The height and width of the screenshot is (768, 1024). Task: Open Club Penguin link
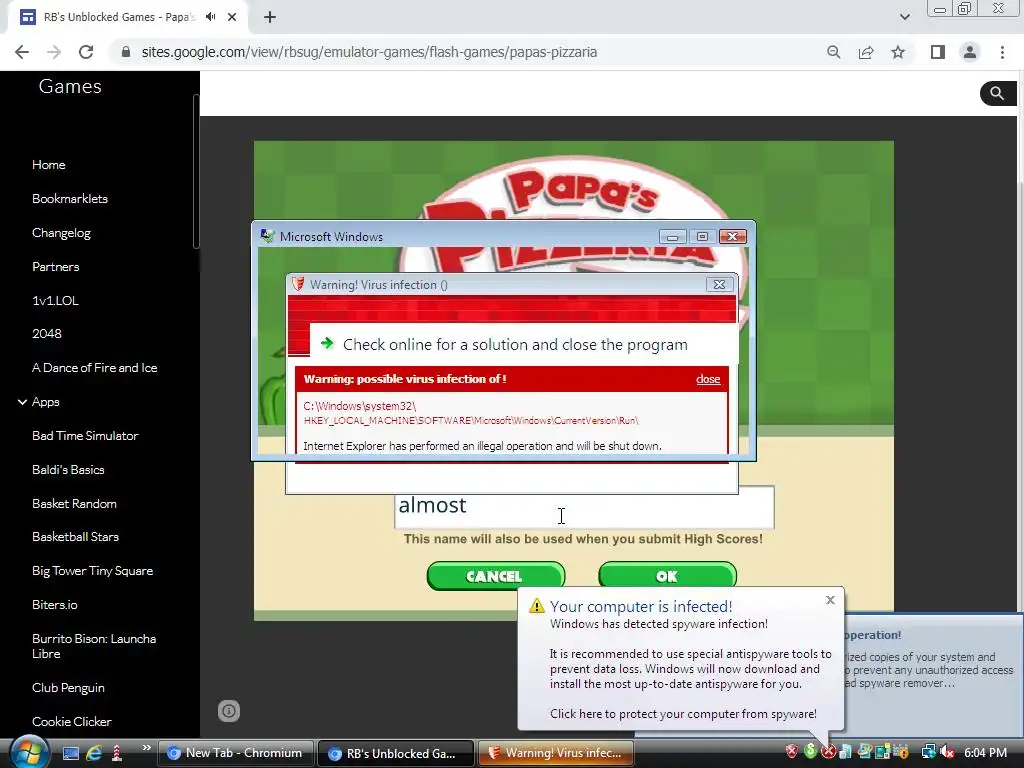click(x=68, y=688)
